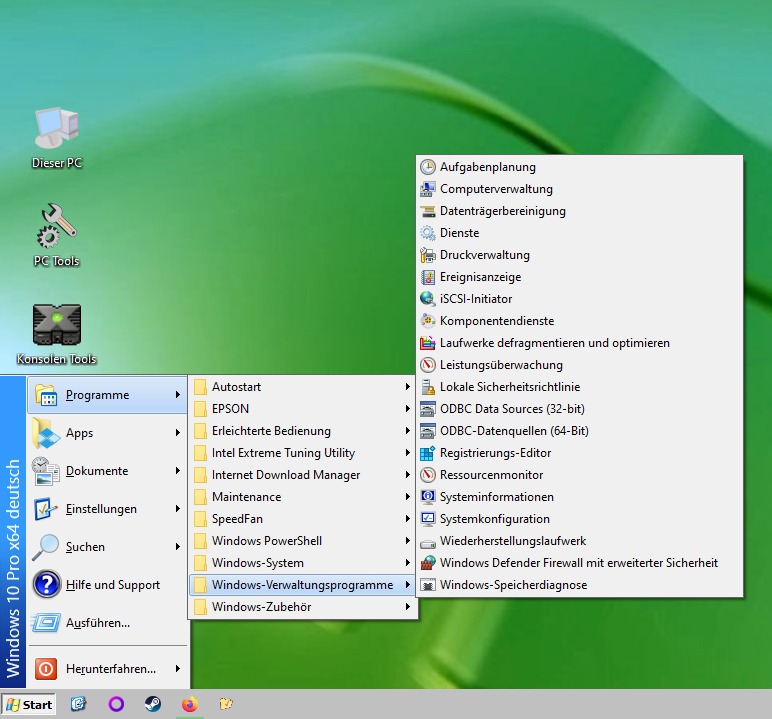Image resolution: width=772 pixels, height=719 pixels.
Task: Click the iSCSI-Initiator globe icon
Action: pyautogui.click(x=427, y=299)
